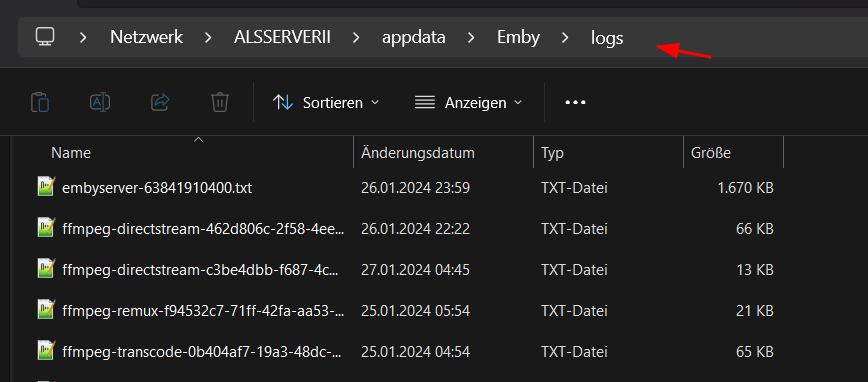This screenshot has width=868, height=382.
Task: Select the ffmpeg-transcode-0b404af7 file row
Action: 406,351
